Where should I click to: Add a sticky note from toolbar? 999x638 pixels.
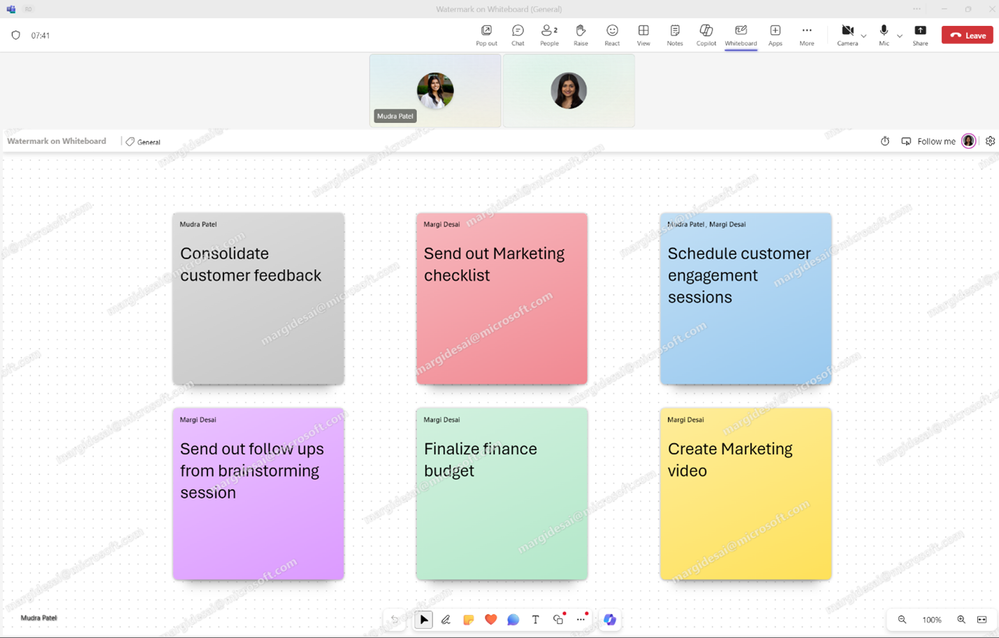[x=468, y=619]
